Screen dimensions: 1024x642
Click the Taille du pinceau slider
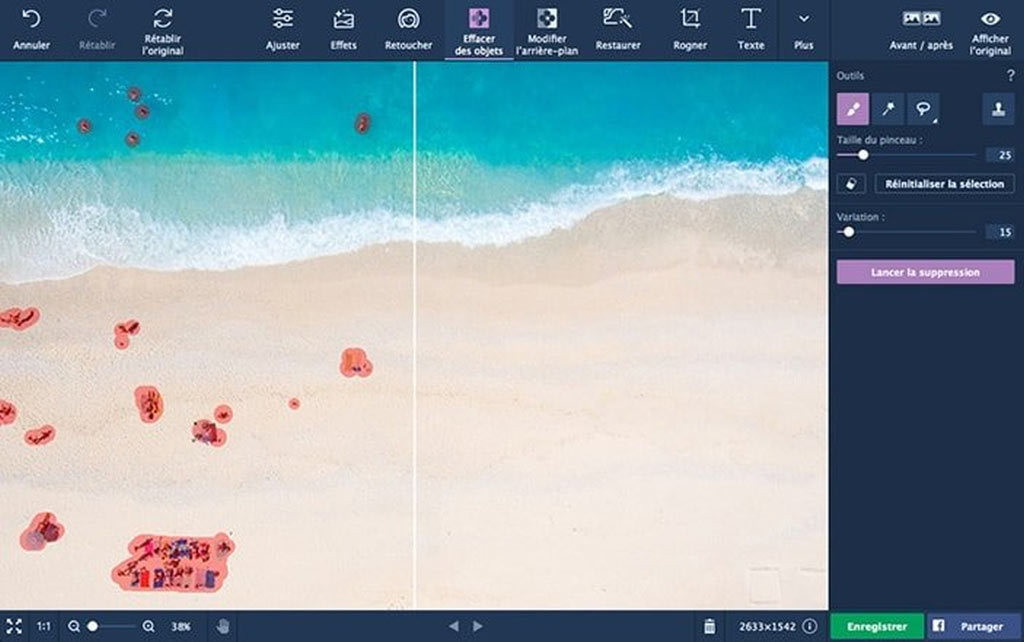[906, 155]
